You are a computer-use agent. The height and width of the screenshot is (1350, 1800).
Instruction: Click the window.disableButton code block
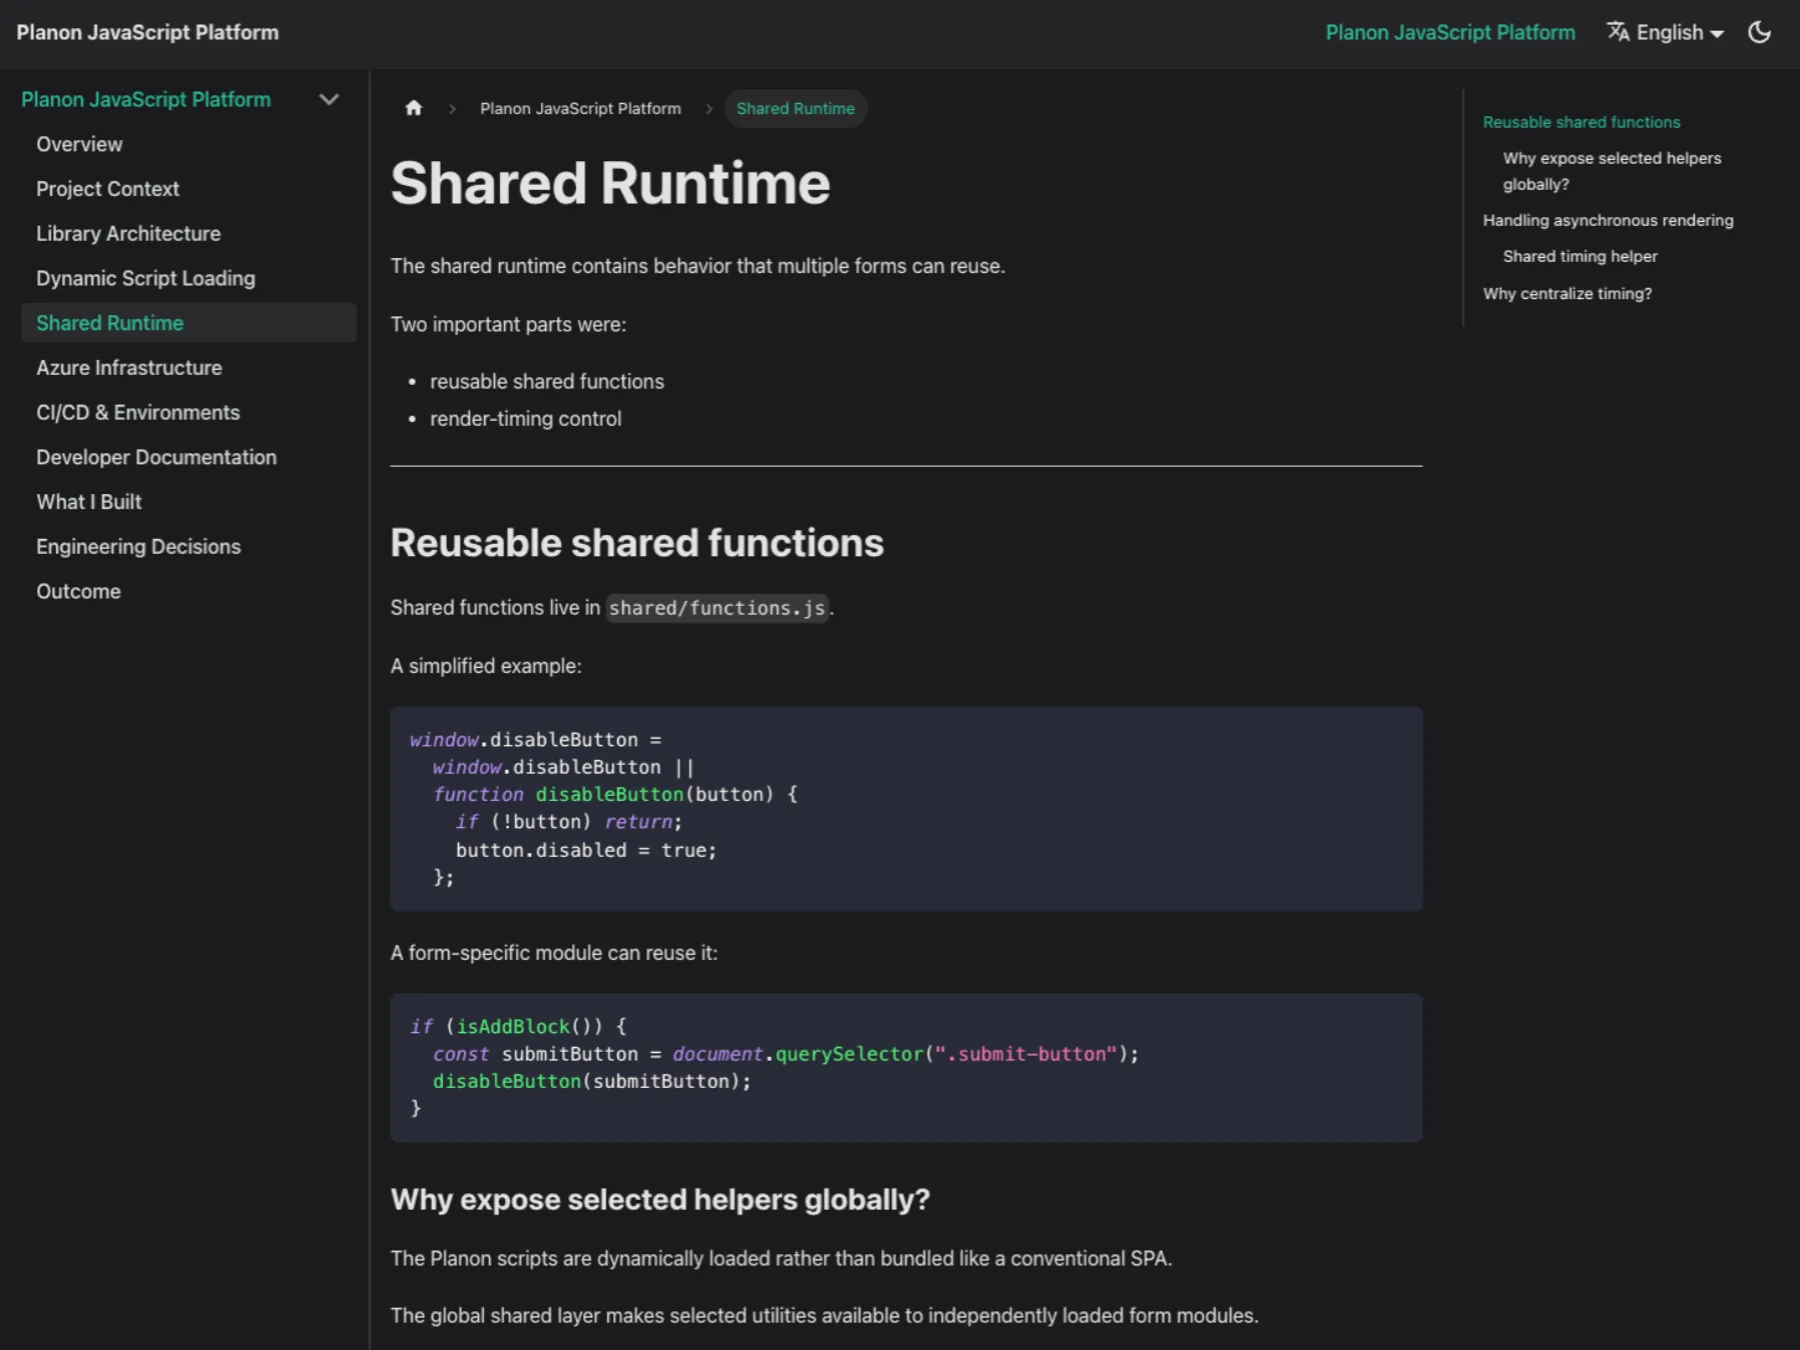click(906, 809)
